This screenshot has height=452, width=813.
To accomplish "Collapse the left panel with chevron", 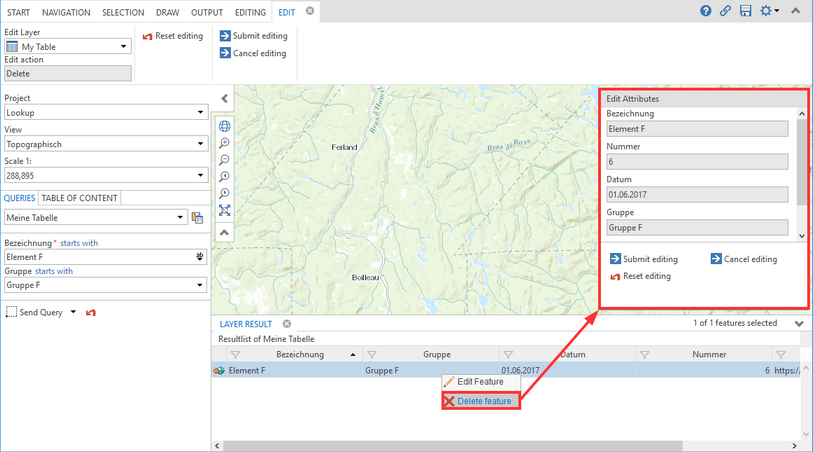I will [224, 98].
